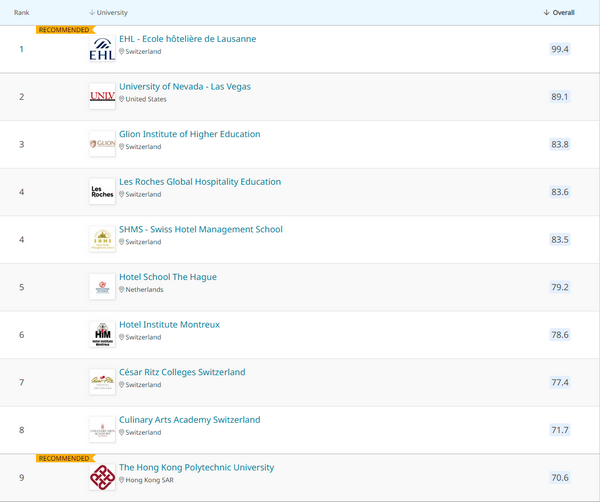This screenshot has height=502, width=600.
Task: Click the Culinary Arts Academy logo
Action: 102,430
